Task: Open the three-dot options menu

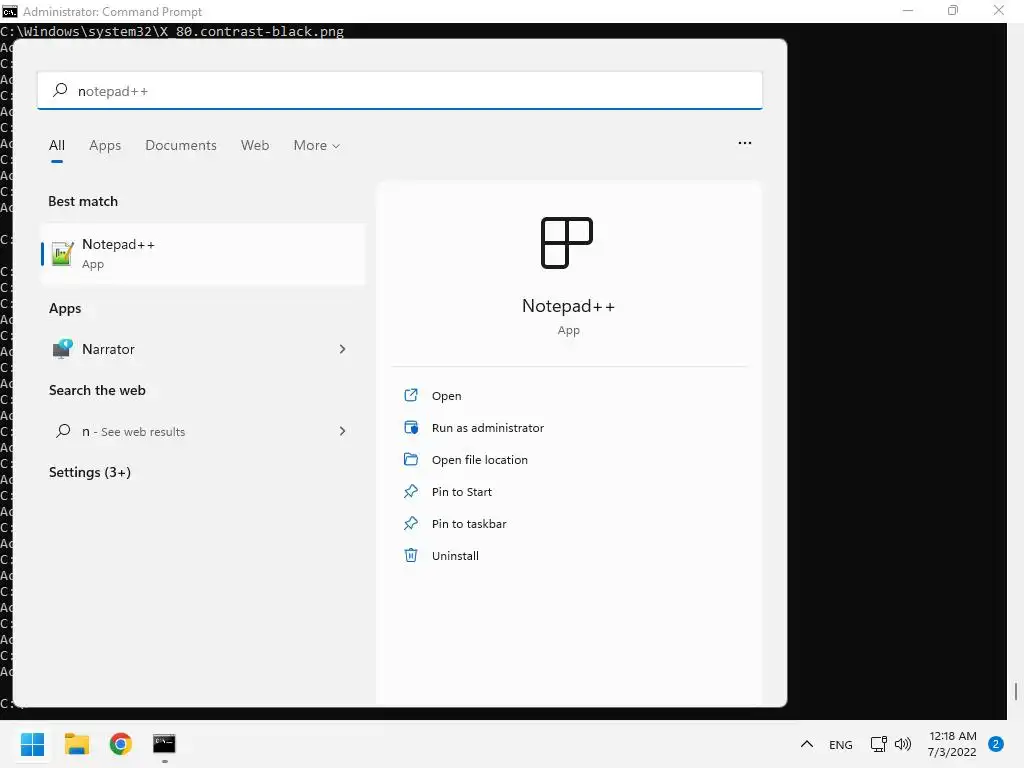Action: pos(744,143)
